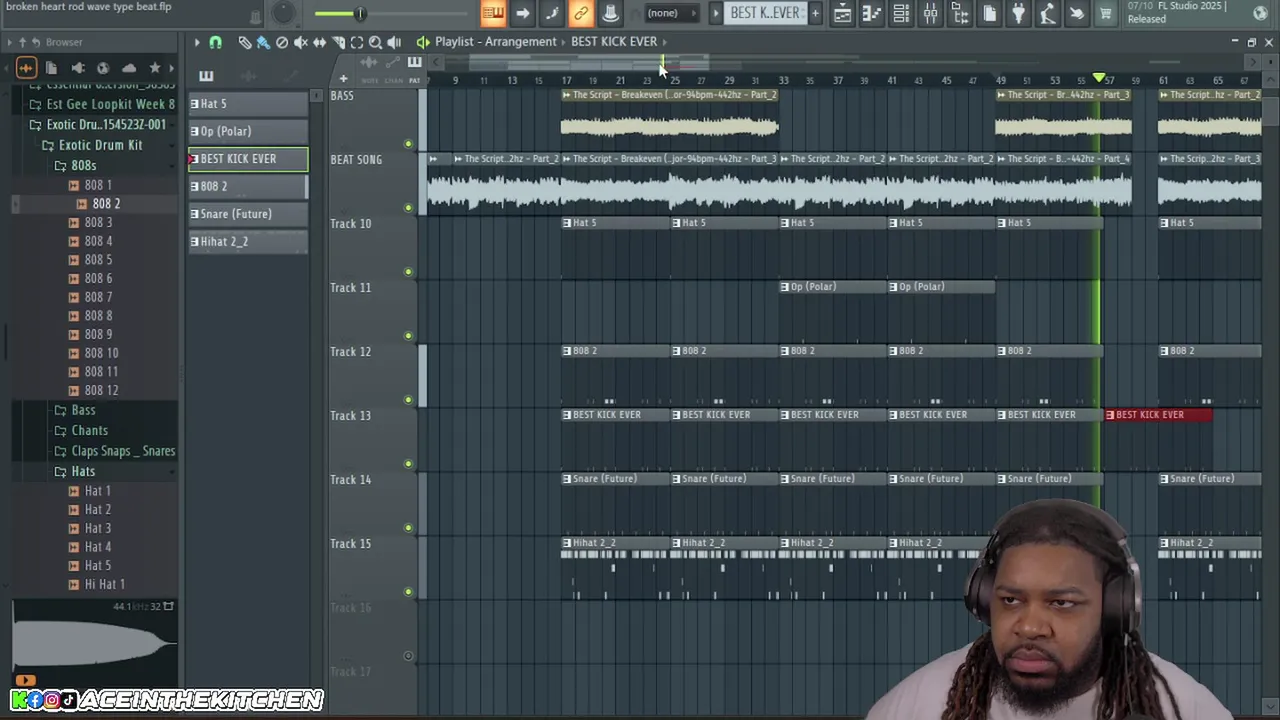Select the Slice tool in playlist

(338, 42)
